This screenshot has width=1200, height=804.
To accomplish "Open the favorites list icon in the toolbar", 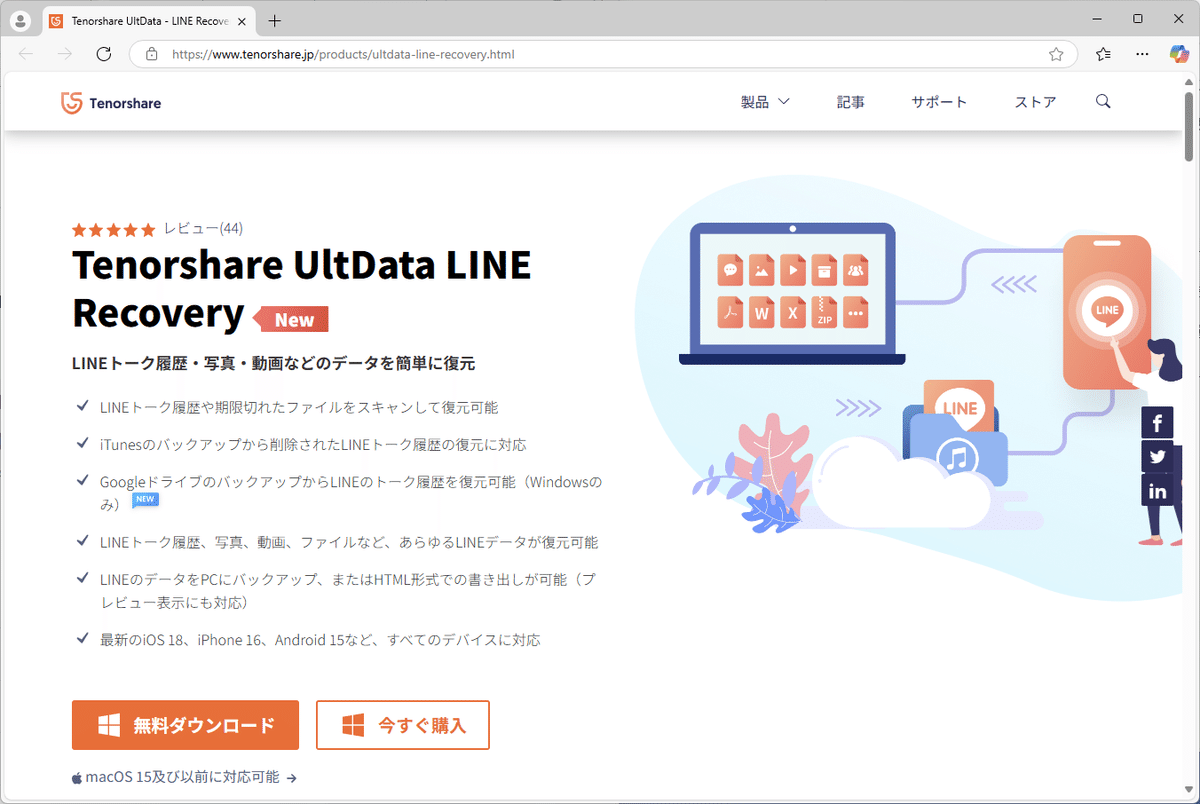I will coord(1103,54).
